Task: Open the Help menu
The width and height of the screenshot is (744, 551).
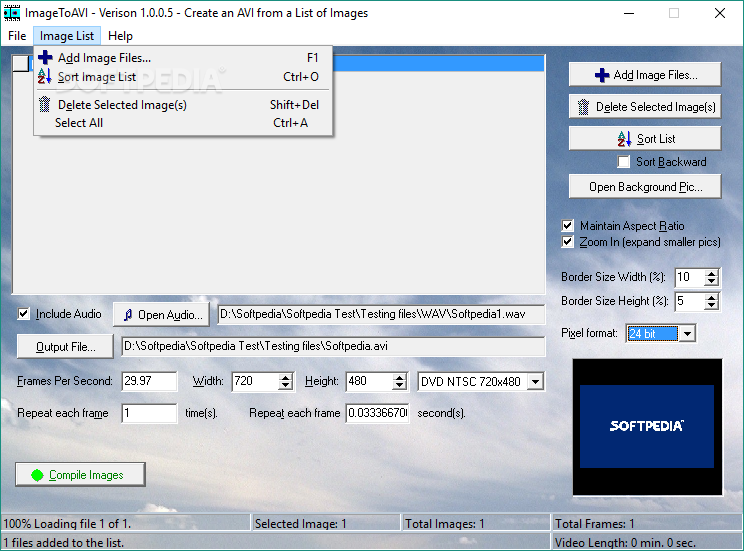Action: [x=120, y=36]
